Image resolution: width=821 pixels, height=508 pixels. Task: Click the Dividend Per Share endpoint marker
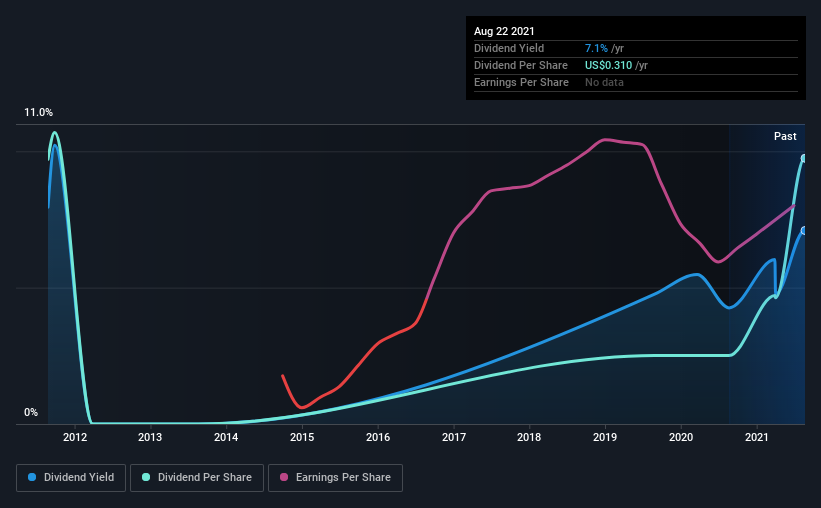(804, 159)
